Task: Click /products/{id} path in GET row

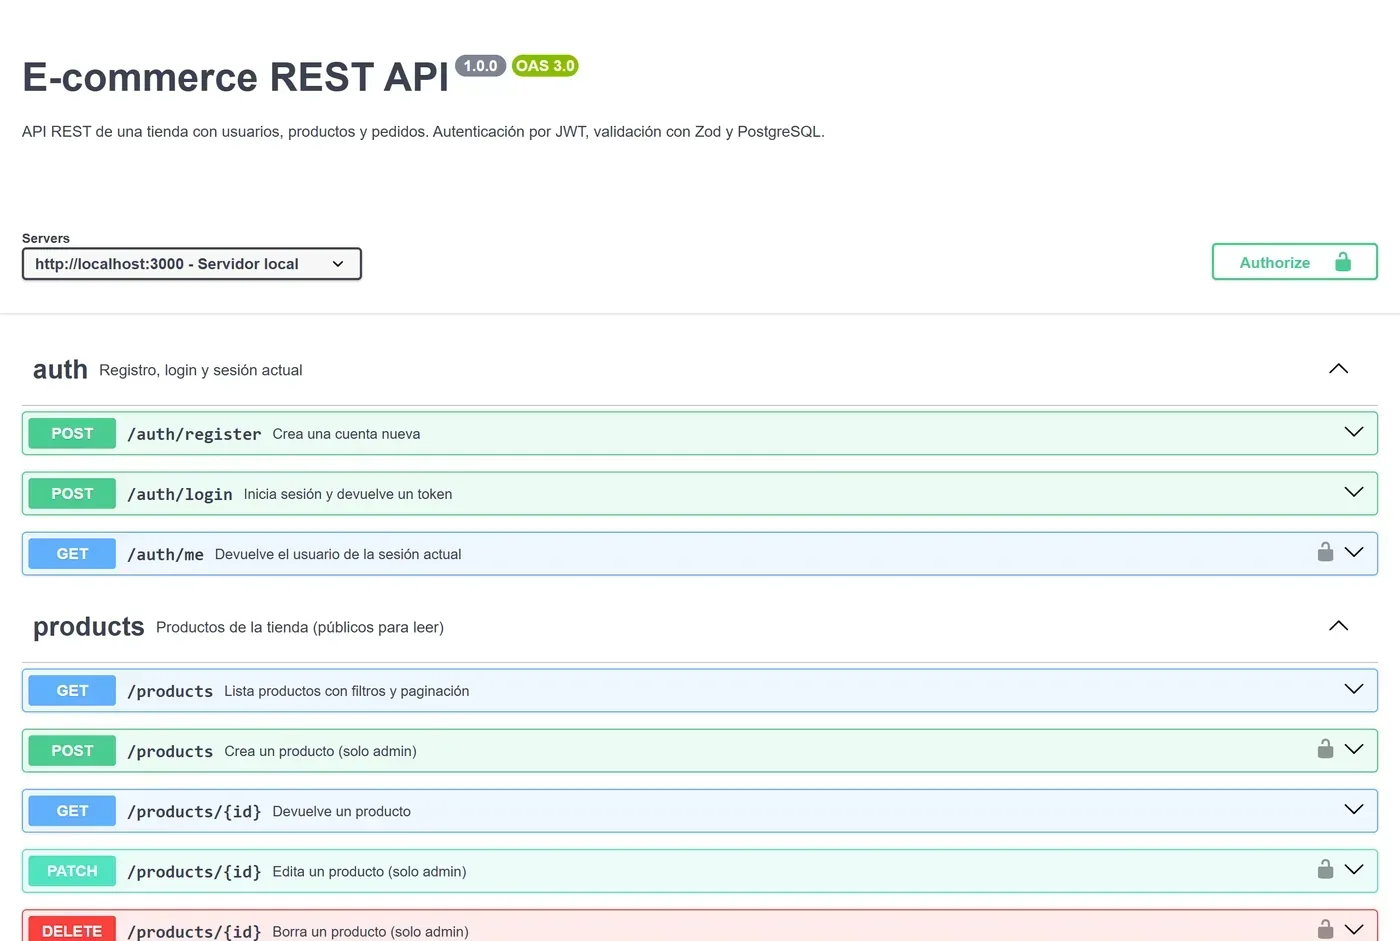Action: (194, 811)
